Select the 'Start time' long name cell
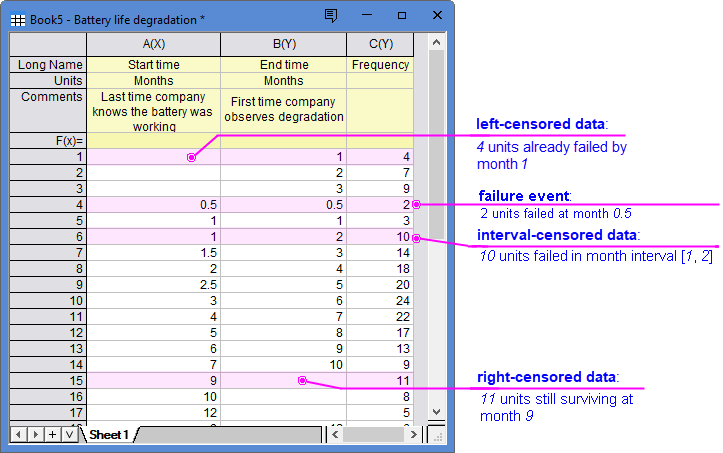Viewport: 723px width, 453px height. (154, 65)
